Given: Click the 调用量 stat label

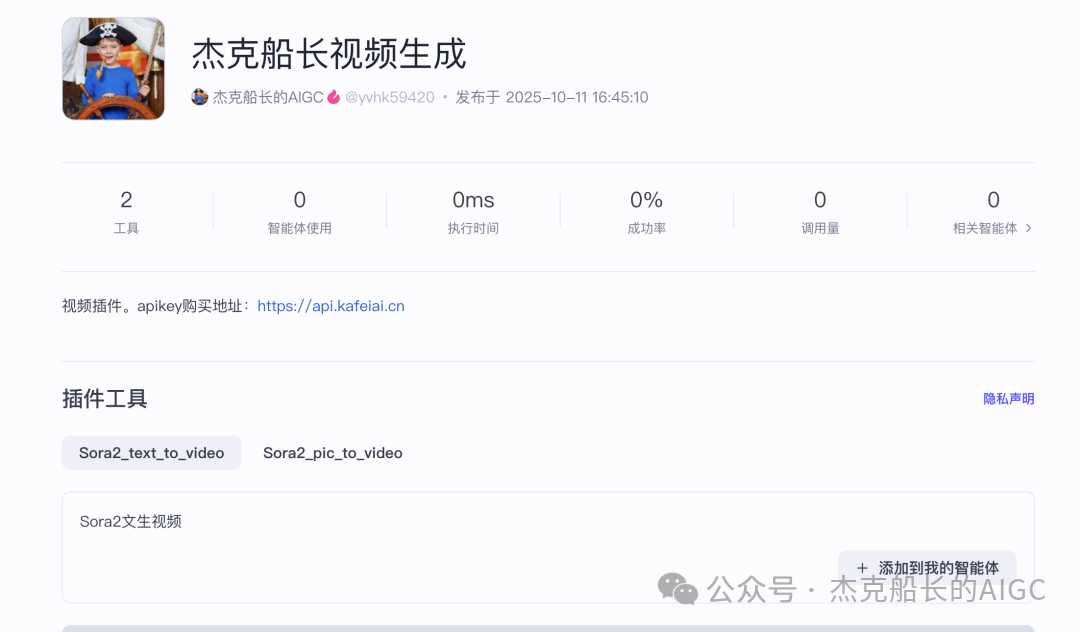Looking at the screenshot, I should [x=820, y=228].
